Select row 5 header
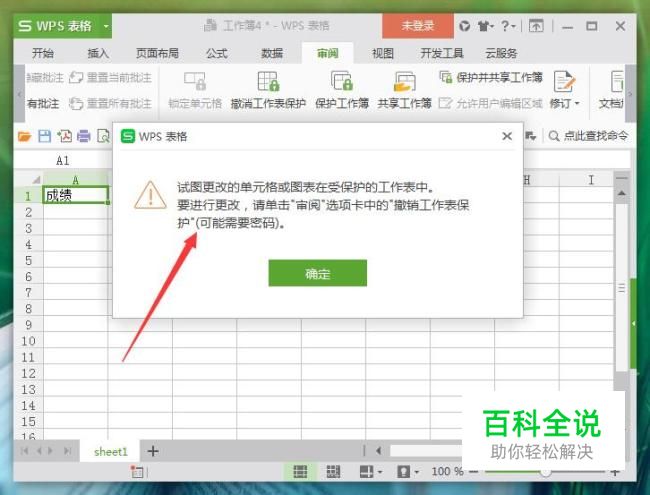This screenshot has height=495, width=650. (29, 260)
